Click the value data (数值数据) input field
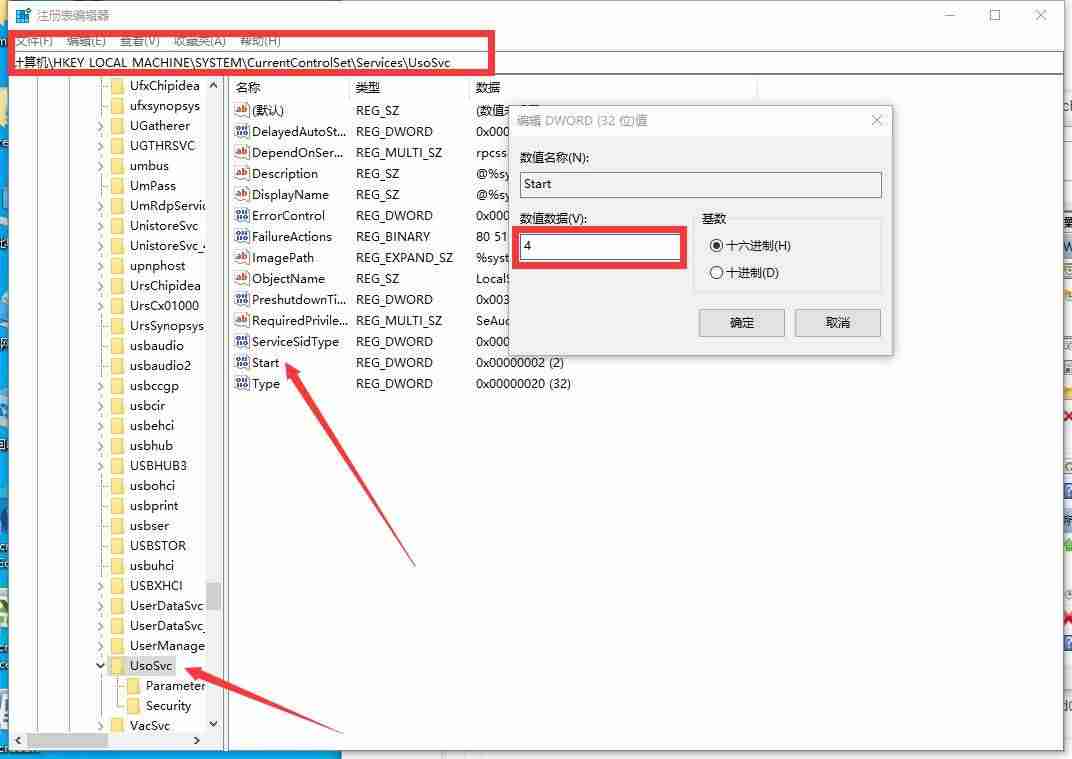Screen dimensions: 1072x759 600,246
